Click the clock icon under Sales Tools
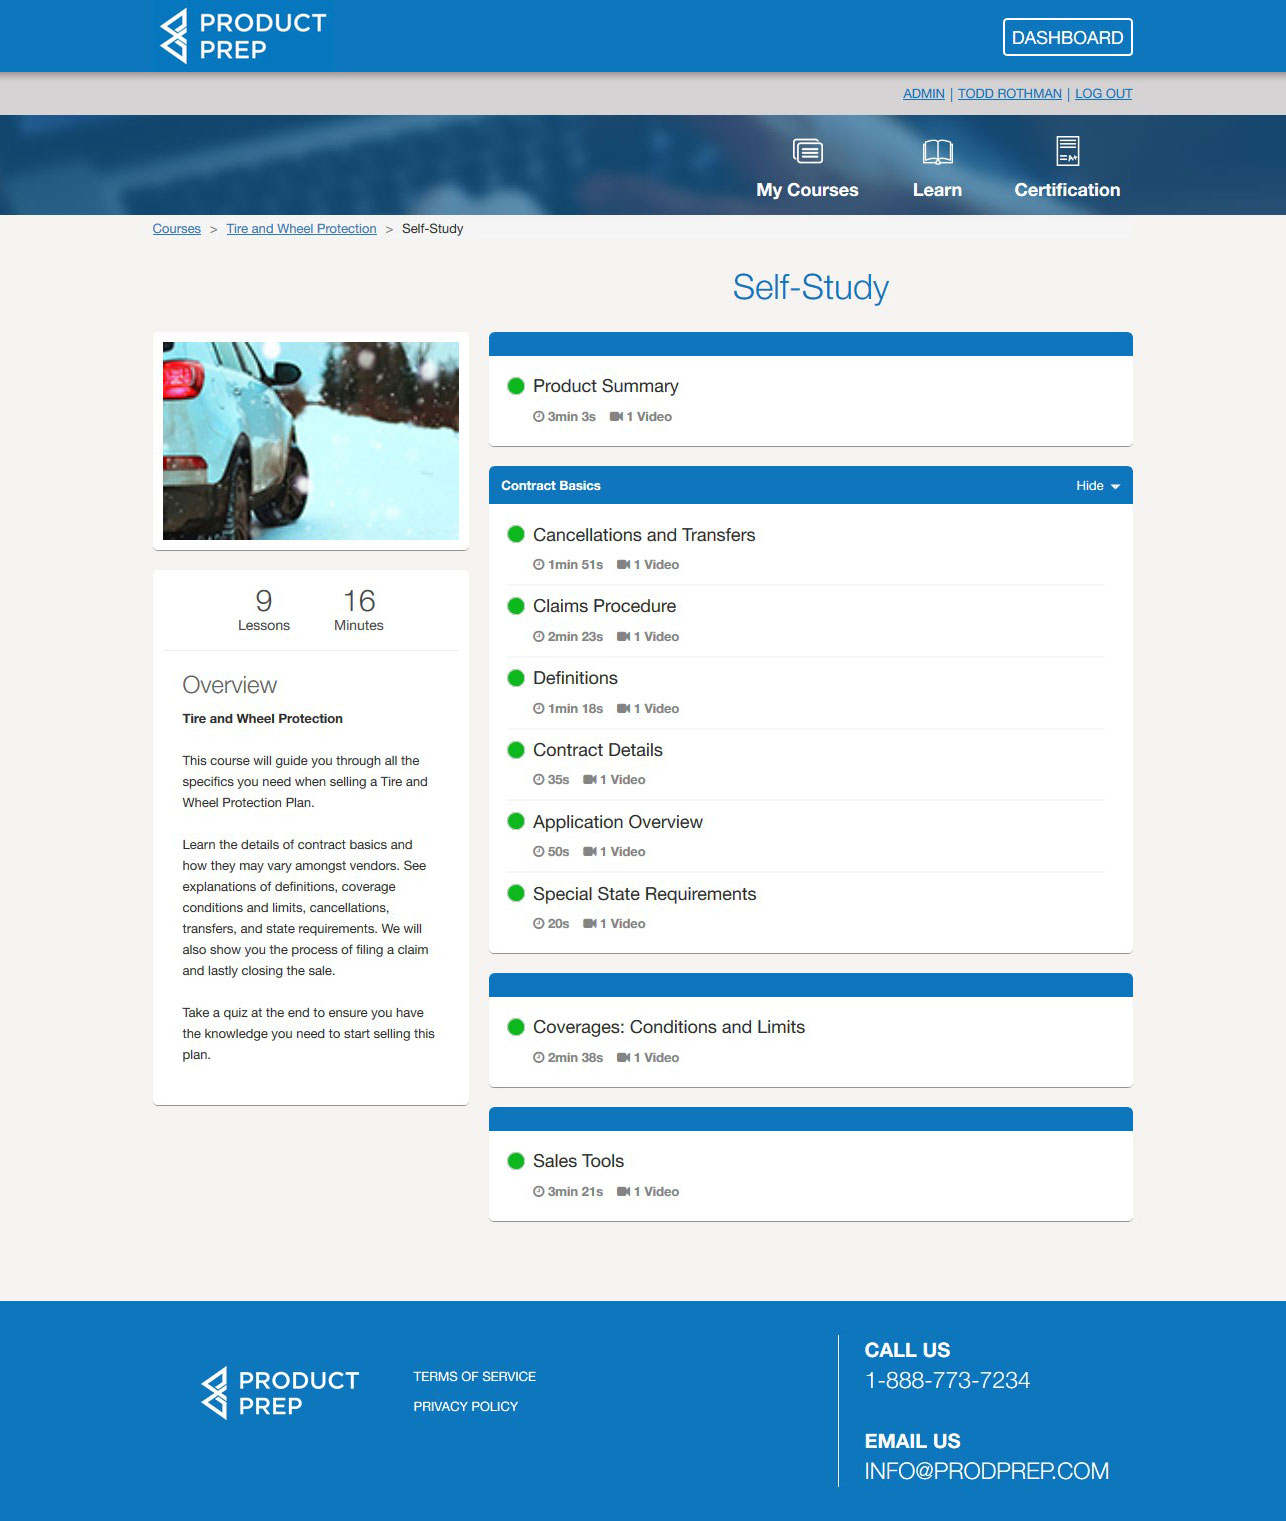The image size is (1286, 1521). 539,1192
